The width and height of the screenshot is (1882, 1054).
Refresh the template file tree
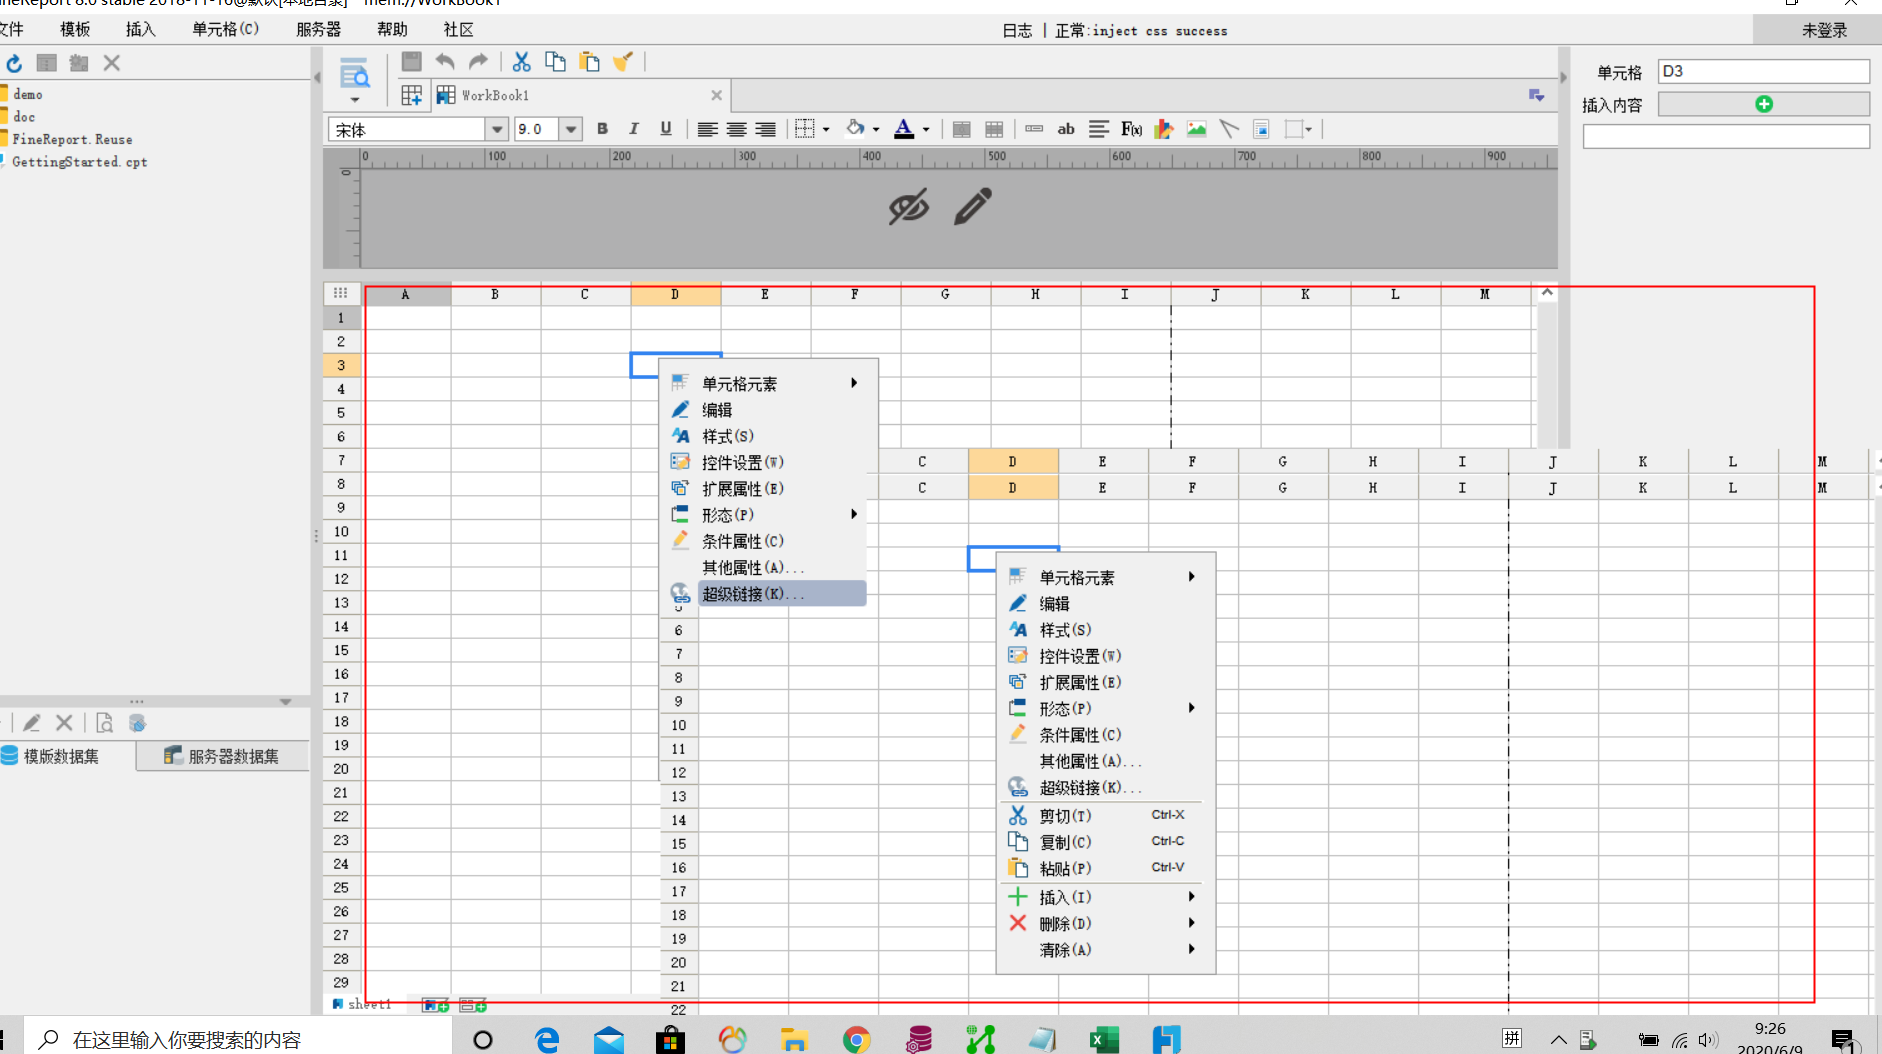pyautogui.click(x=14, y=63)
